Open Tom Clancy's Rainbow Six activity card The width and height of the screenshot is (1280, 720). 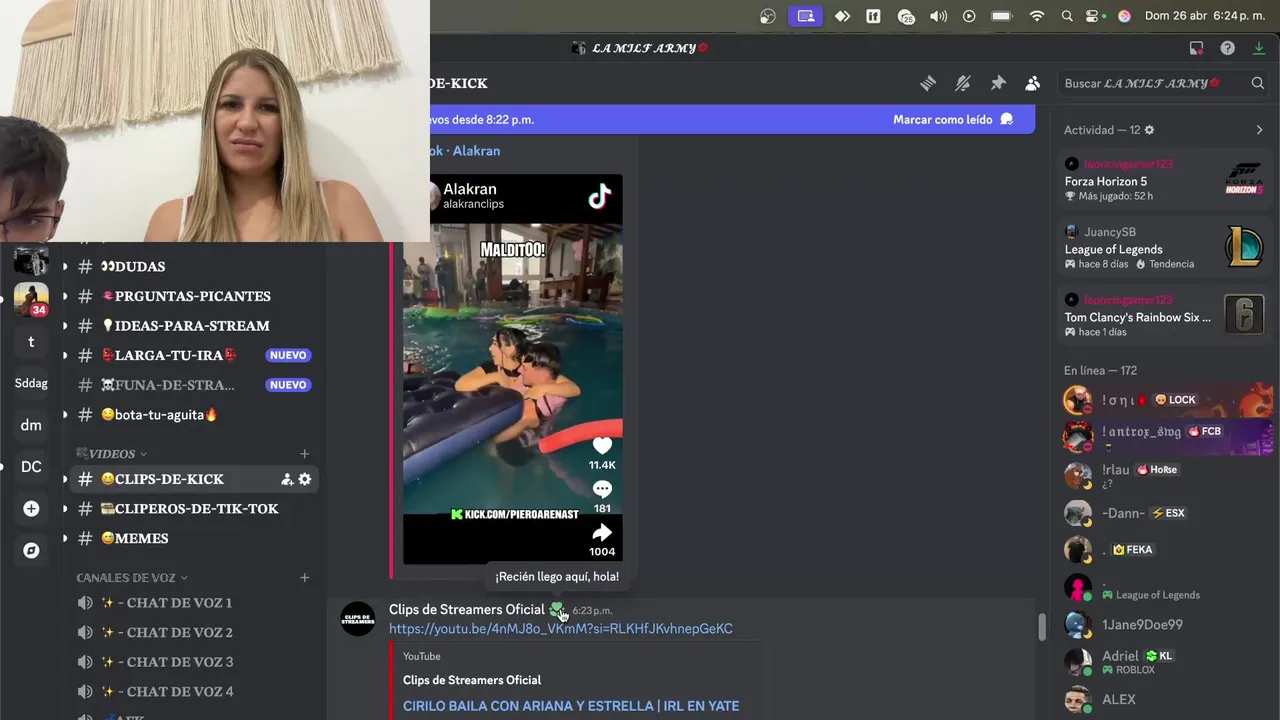click(1164, 316)
